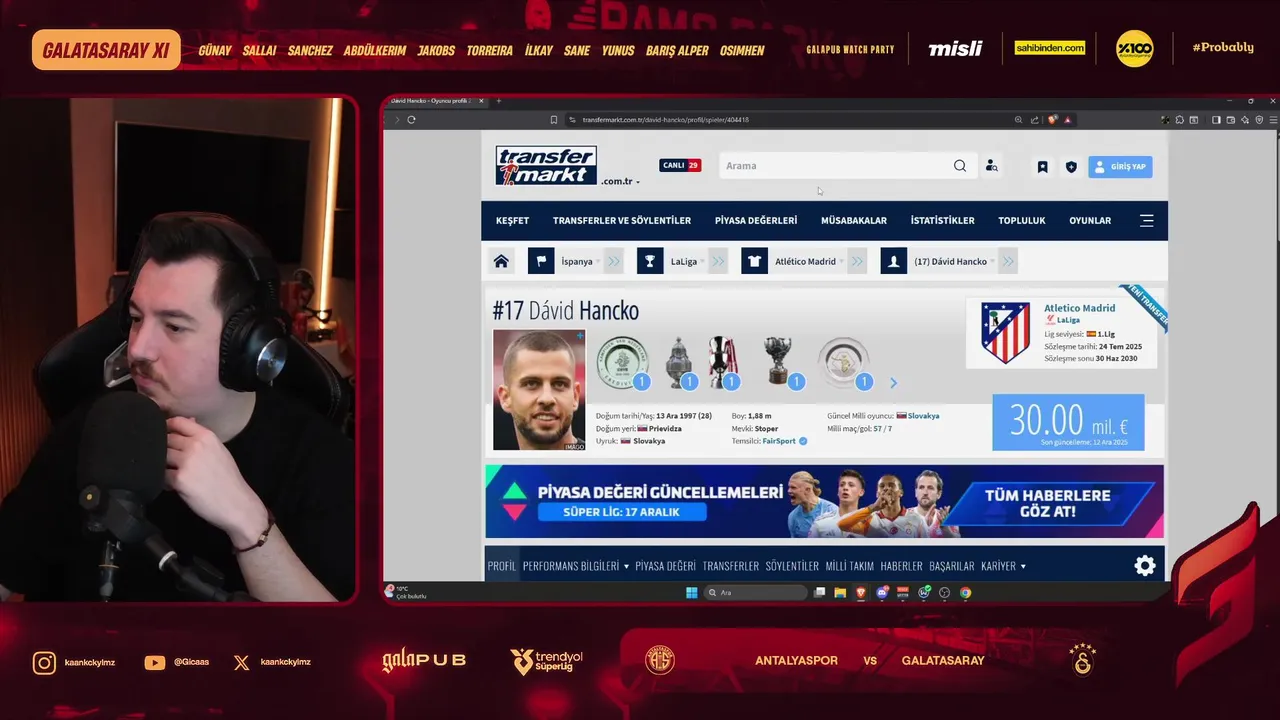
Task: Expand the .com.tr domain dropdown
Action: coord(638,182)
